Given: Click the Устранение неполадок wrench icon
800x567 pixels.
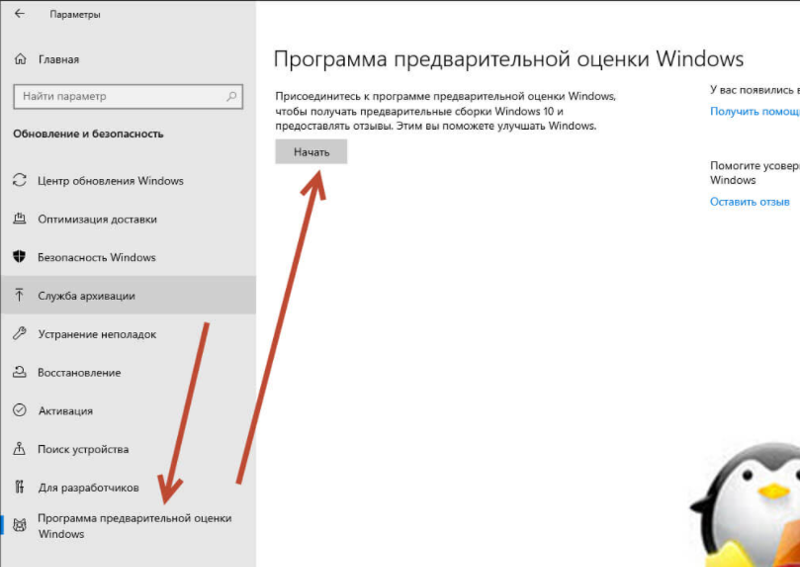Looking at the screenshot, I should [19, 334].
